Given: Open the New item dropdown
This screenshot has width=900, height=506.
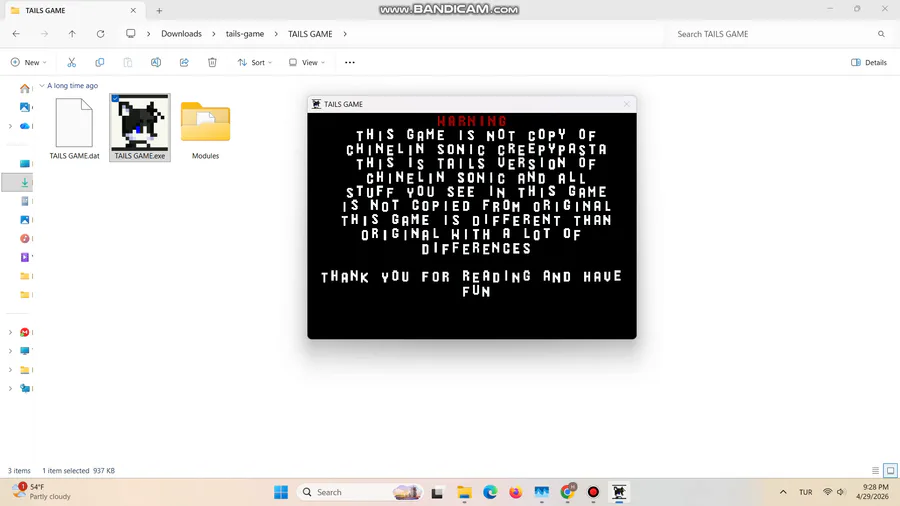Looking at the screenshot, I should point(29,63).
